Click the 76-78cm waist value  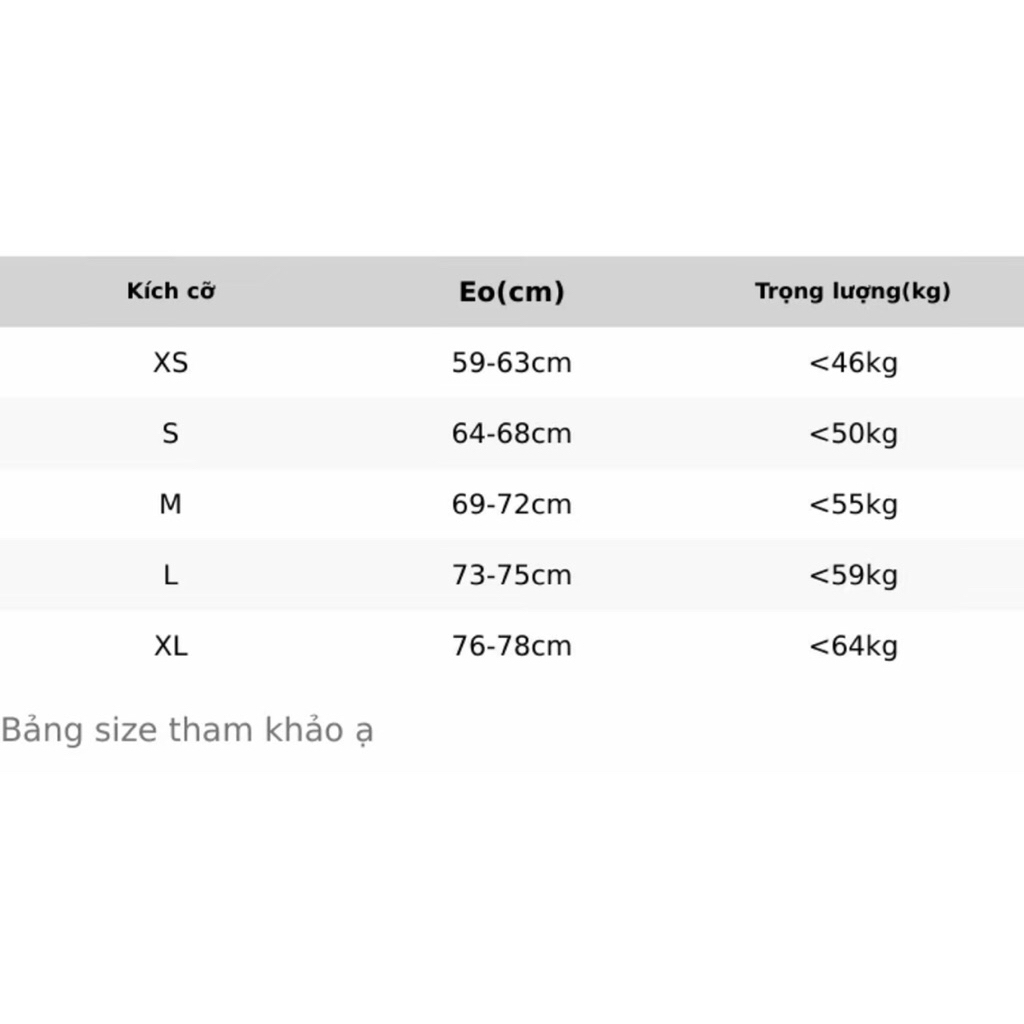[511, 646]
